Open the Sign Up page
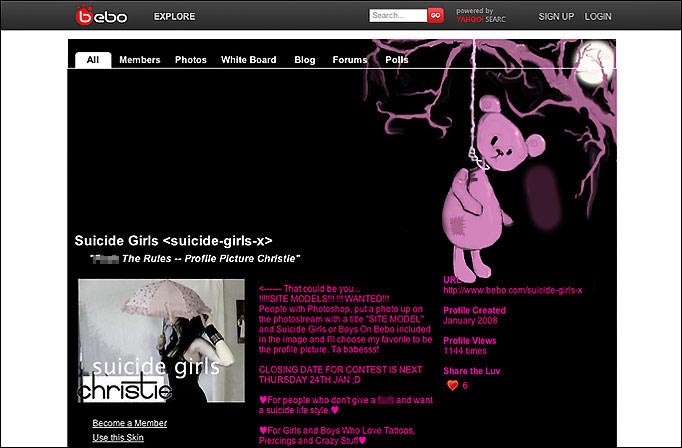The image size is (682, 448). [x=556, y=17]
